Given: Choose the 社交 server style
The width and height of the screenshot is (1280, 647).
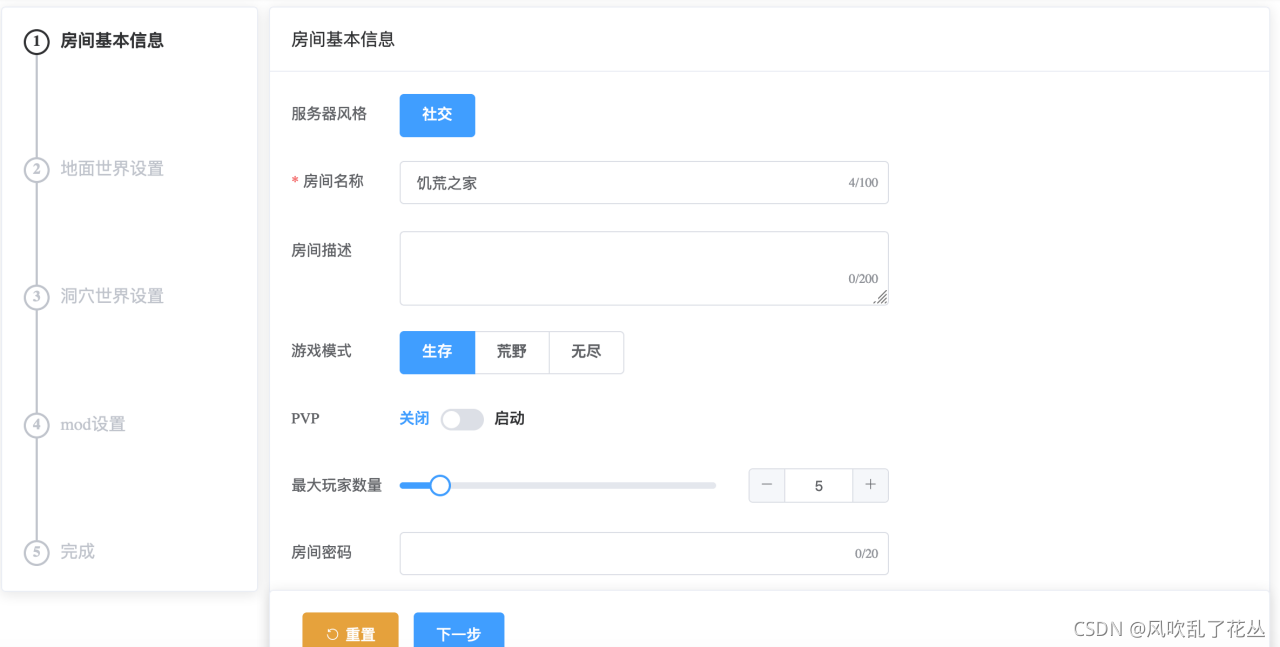Looking at the screenshot, I should pos(437,115).
